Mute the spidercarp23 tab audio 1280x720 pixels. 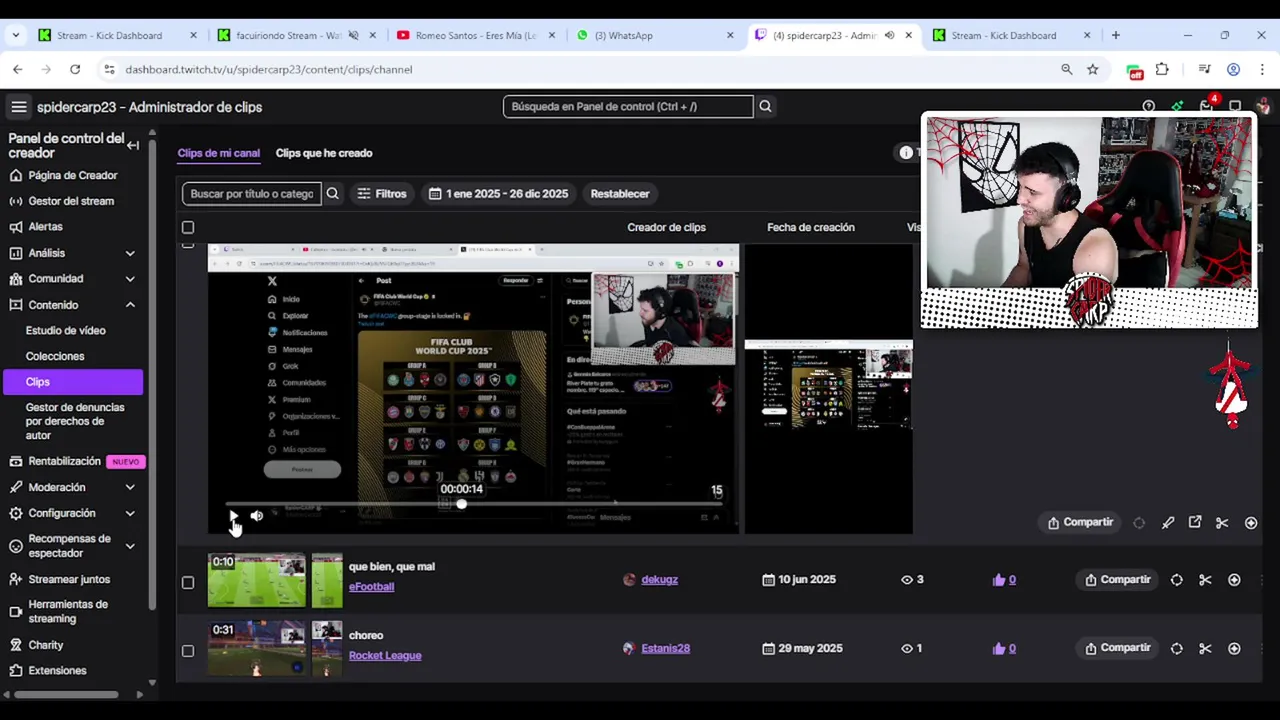coord(889,35)
